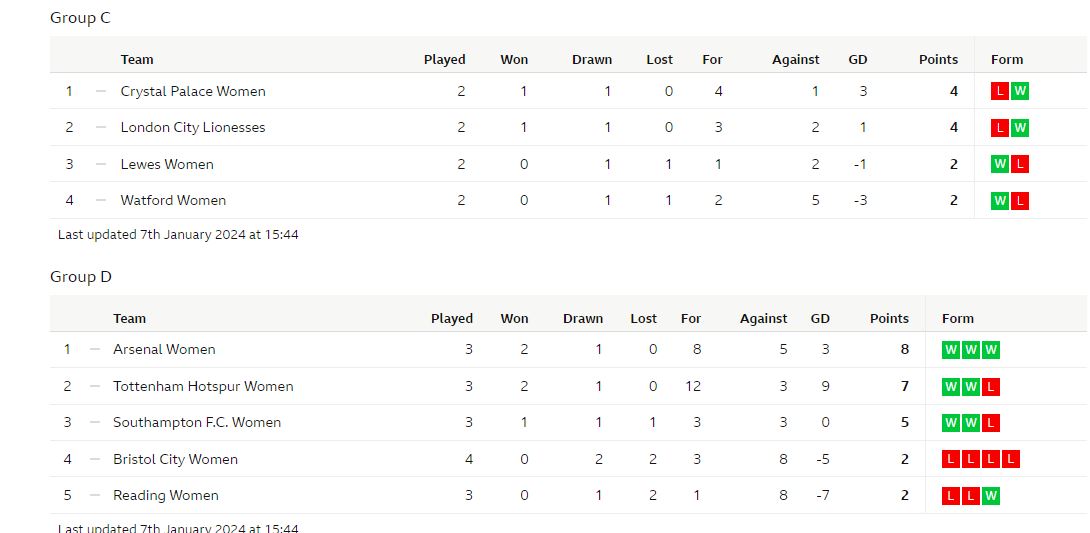
Task: Click Lewes Women's green W form badge
Action: pos(1000,164)
